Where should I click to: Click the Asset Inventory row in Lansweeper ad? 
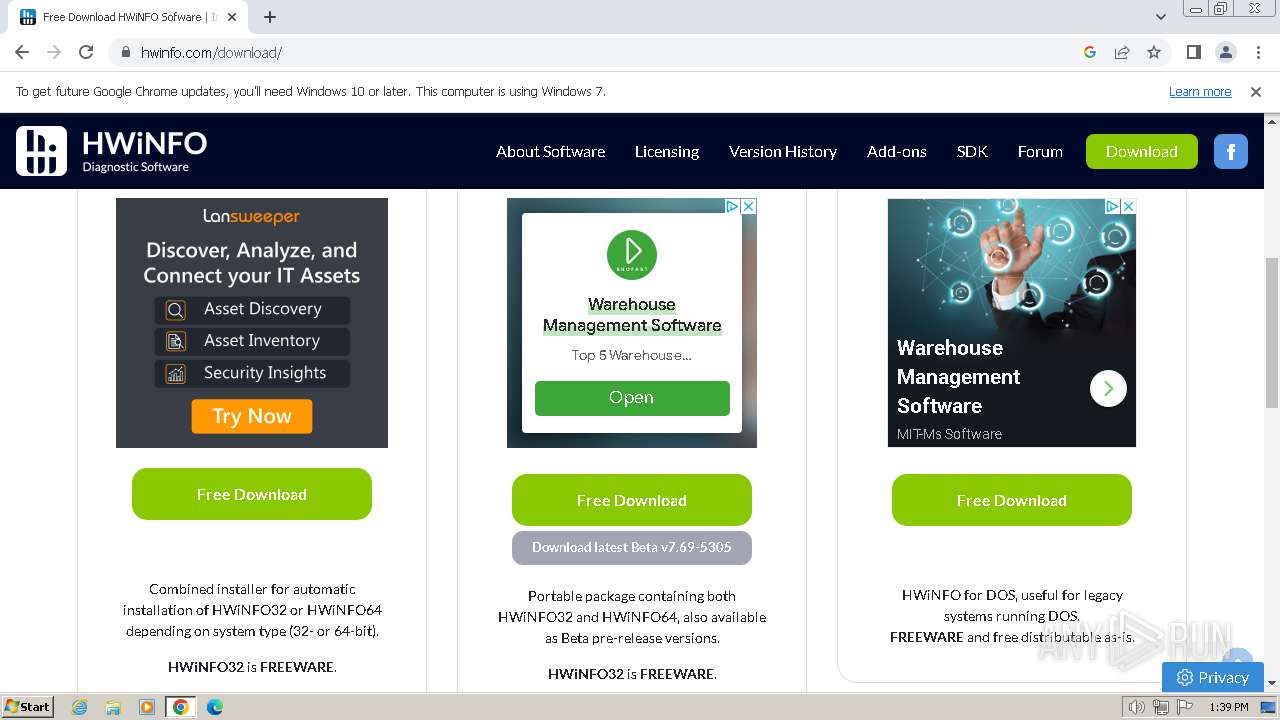click(252, 341)
